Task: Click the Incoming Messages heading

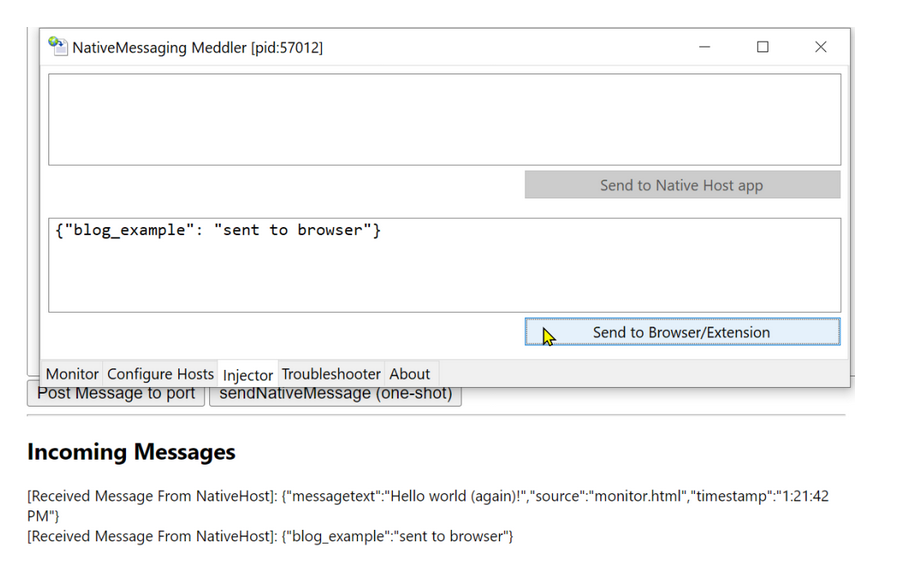Action: pos(131,452)
